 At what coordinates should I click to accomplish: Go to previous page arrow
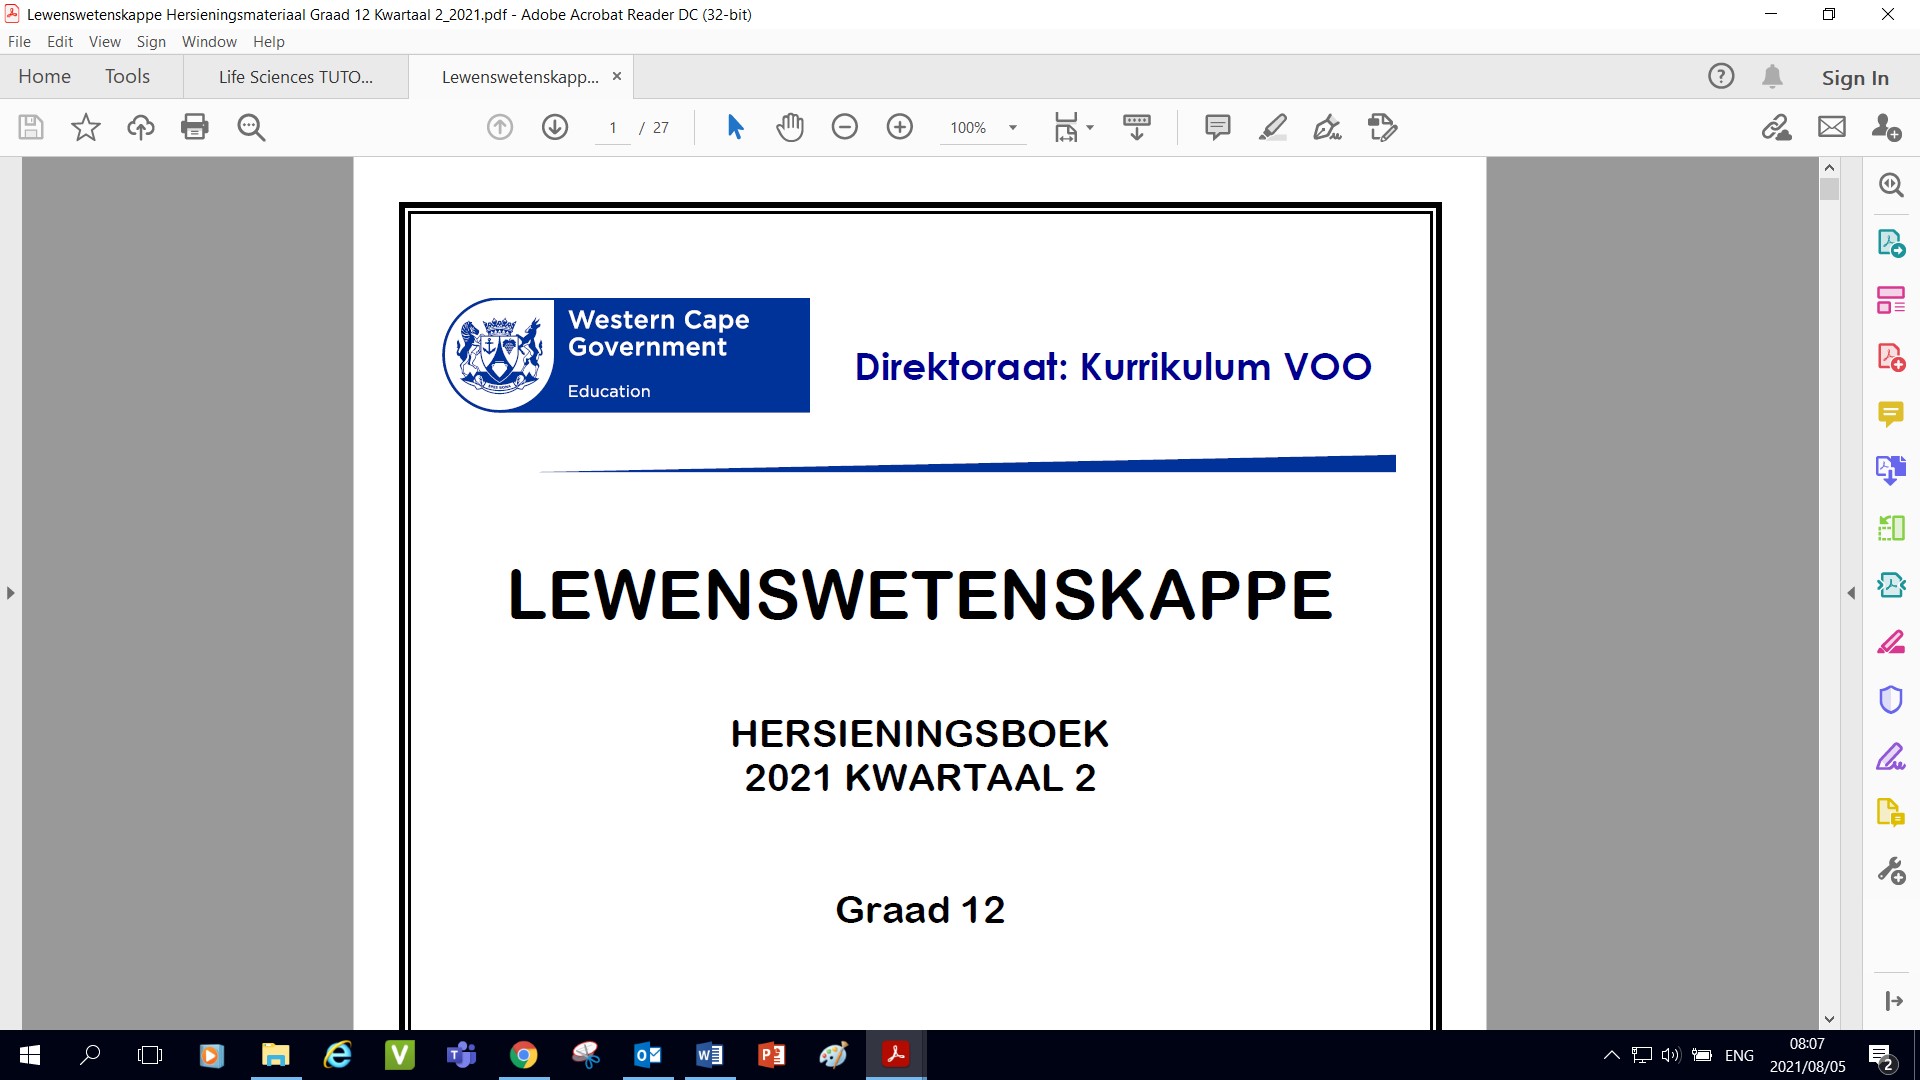click(x=500, y=127)
